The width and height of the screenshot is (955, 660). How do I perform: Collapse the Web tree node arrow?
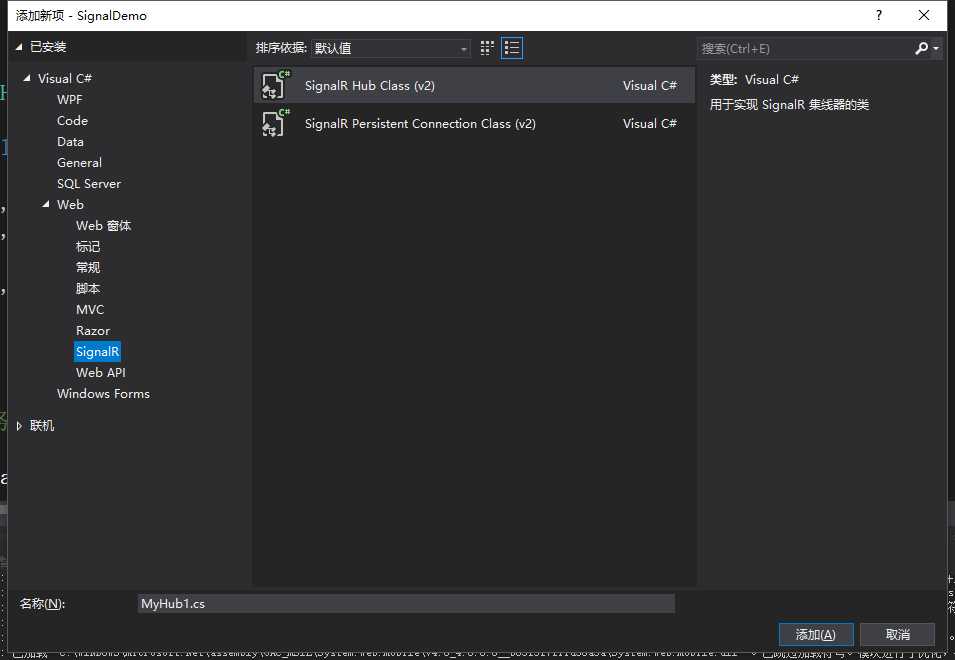point(46,204)
